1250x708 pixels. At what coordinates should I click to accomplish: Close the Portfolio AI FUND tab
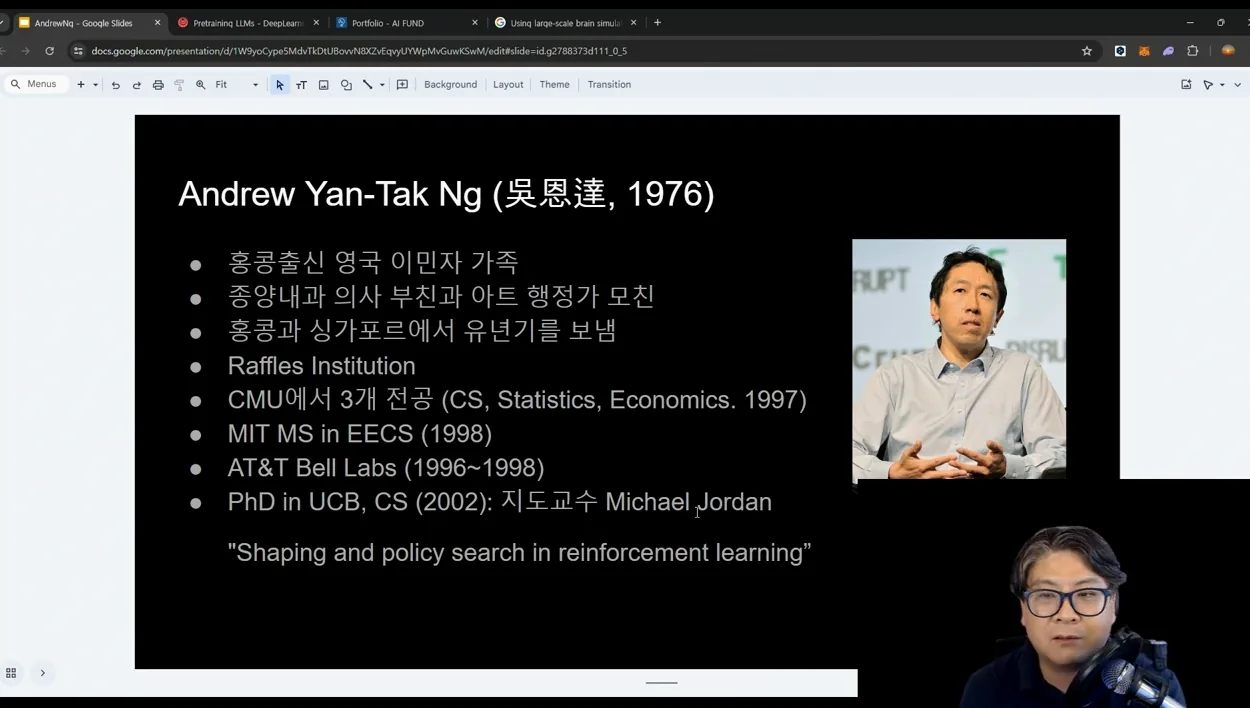pos(474,23)
